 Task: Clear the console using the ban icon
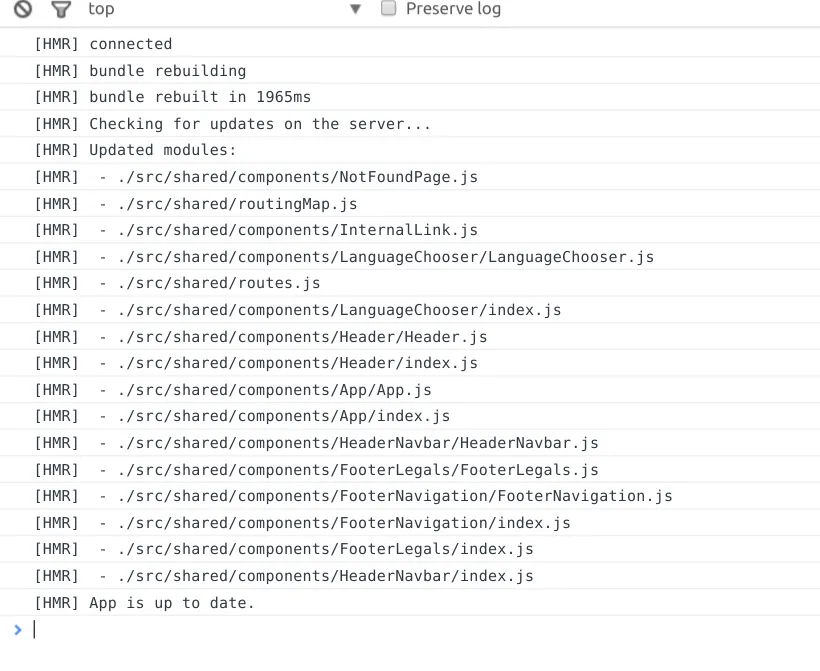22,9
